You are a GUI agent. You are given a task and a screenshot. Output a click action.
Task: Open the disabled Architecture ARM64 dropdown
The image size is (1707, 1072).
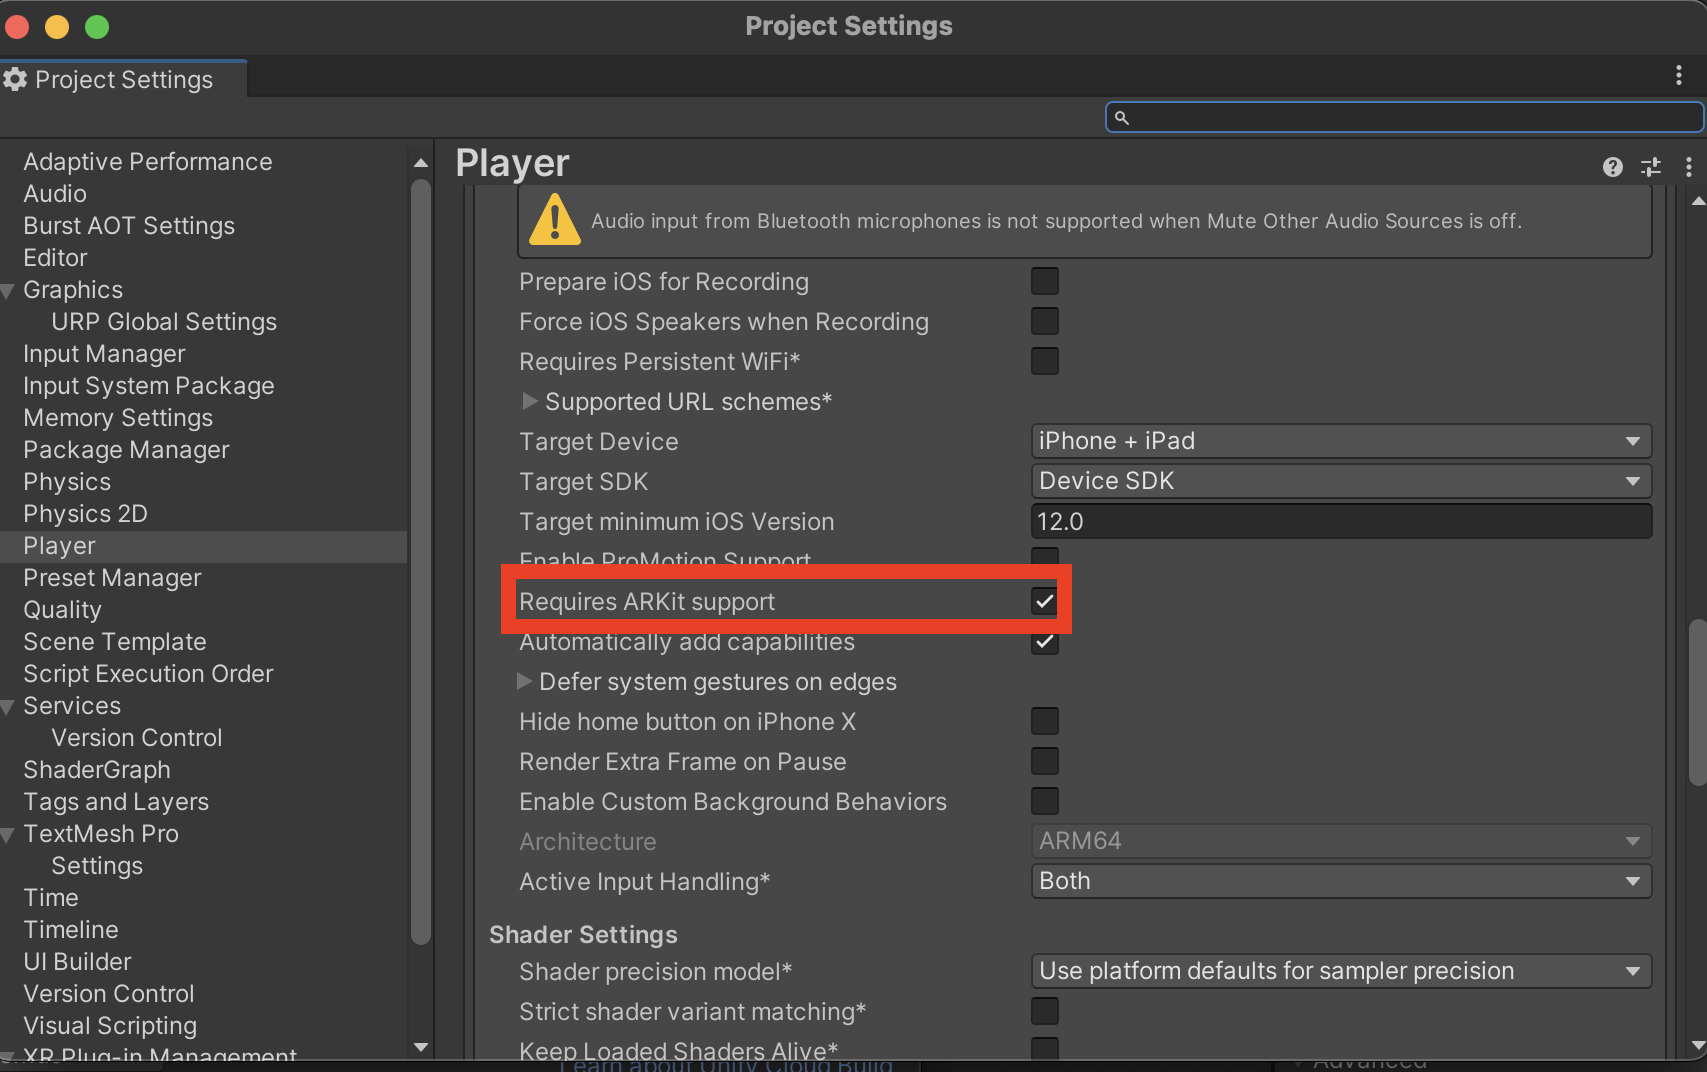(1341, 841)
